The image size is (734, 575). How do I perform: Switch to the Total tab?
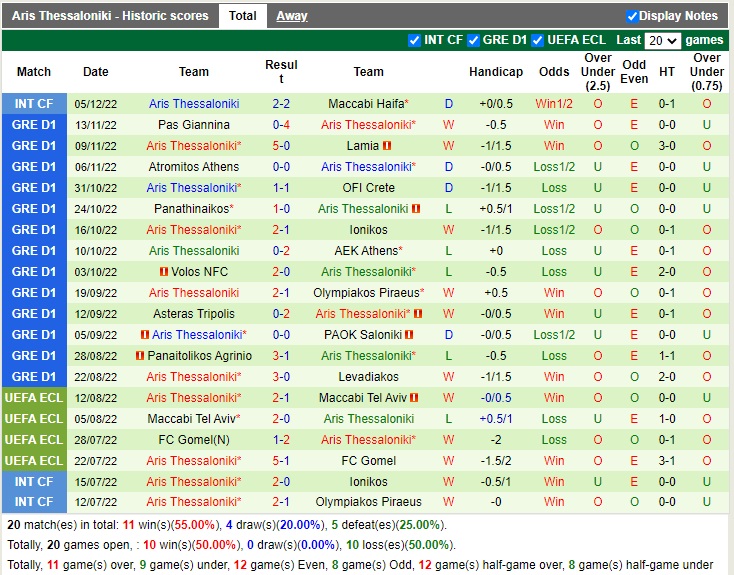click(x=242, y=16)
